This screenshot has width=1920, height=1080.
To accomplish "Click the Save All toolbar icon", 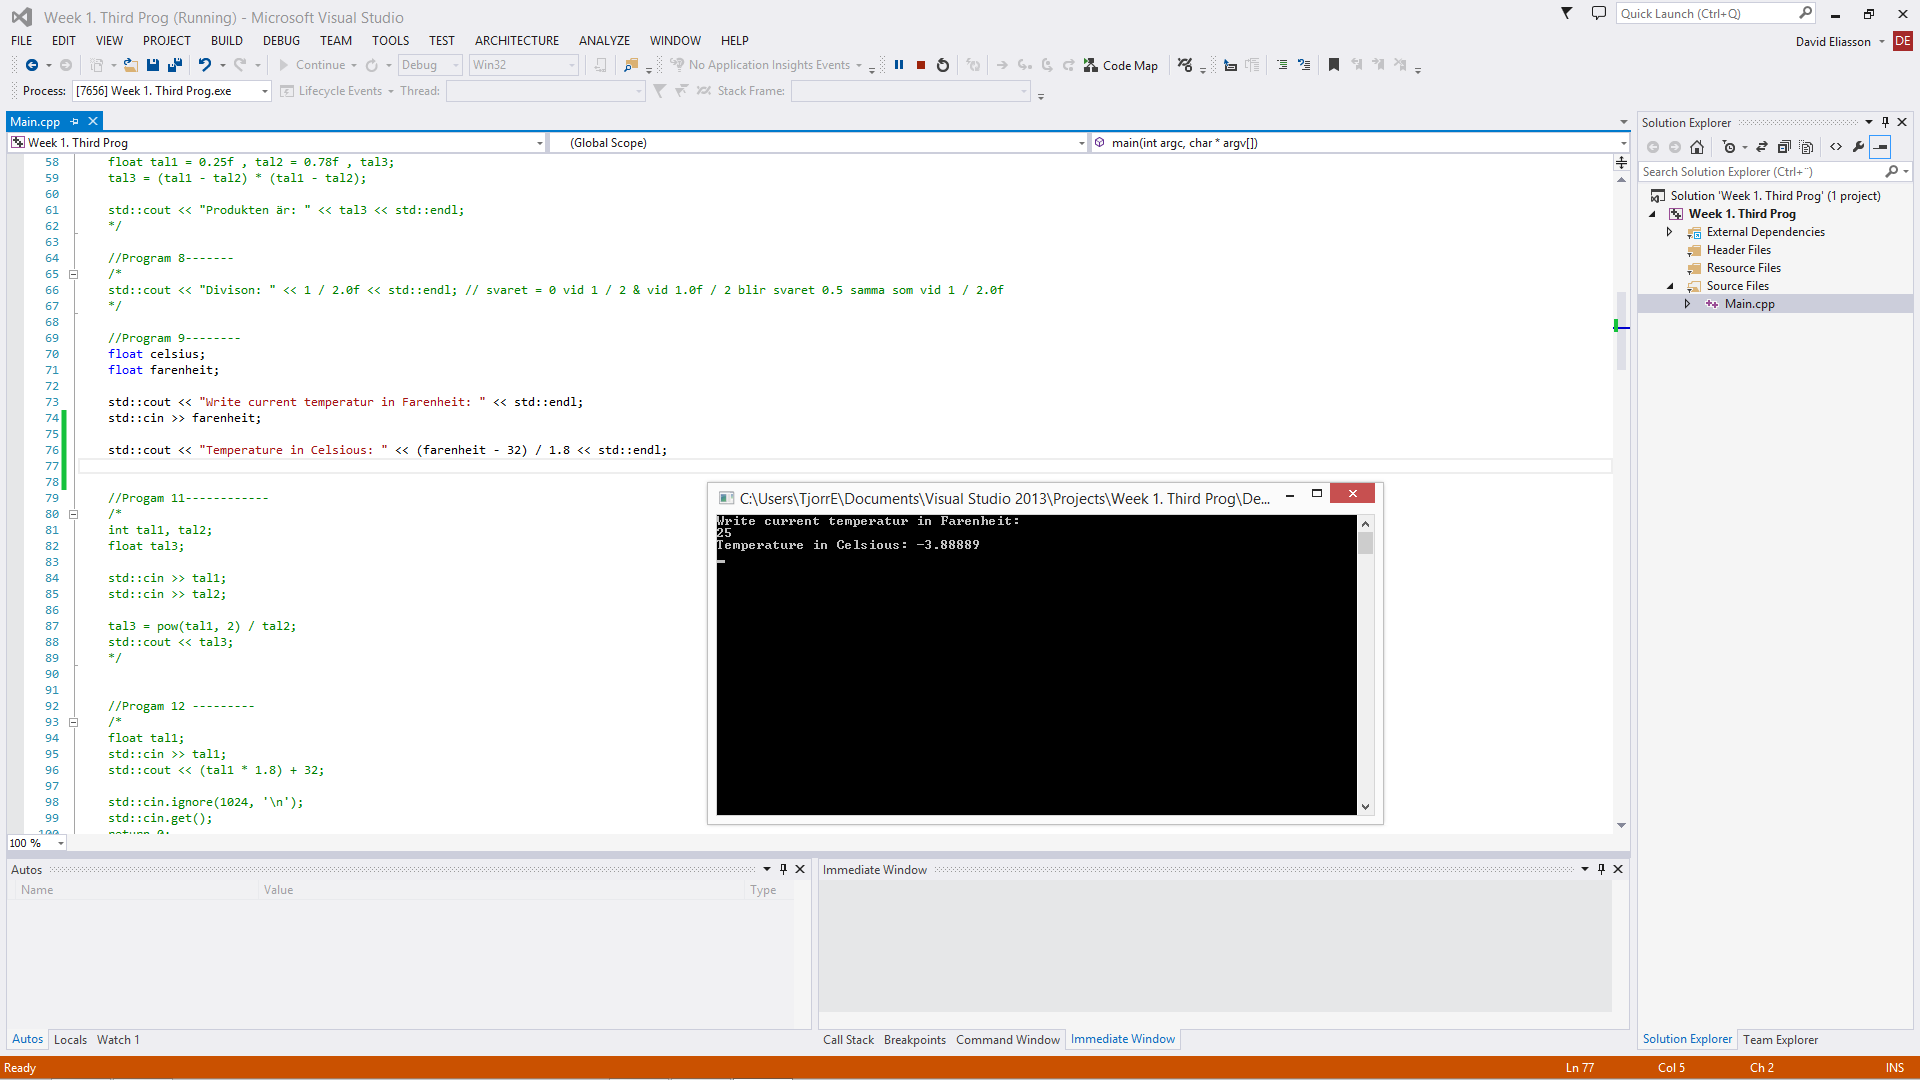I will coord(175,65).
